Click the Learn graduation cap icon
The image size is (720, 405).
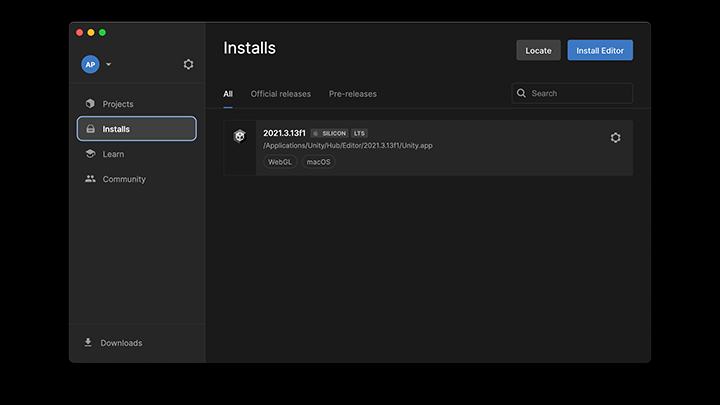coord(90,153)
